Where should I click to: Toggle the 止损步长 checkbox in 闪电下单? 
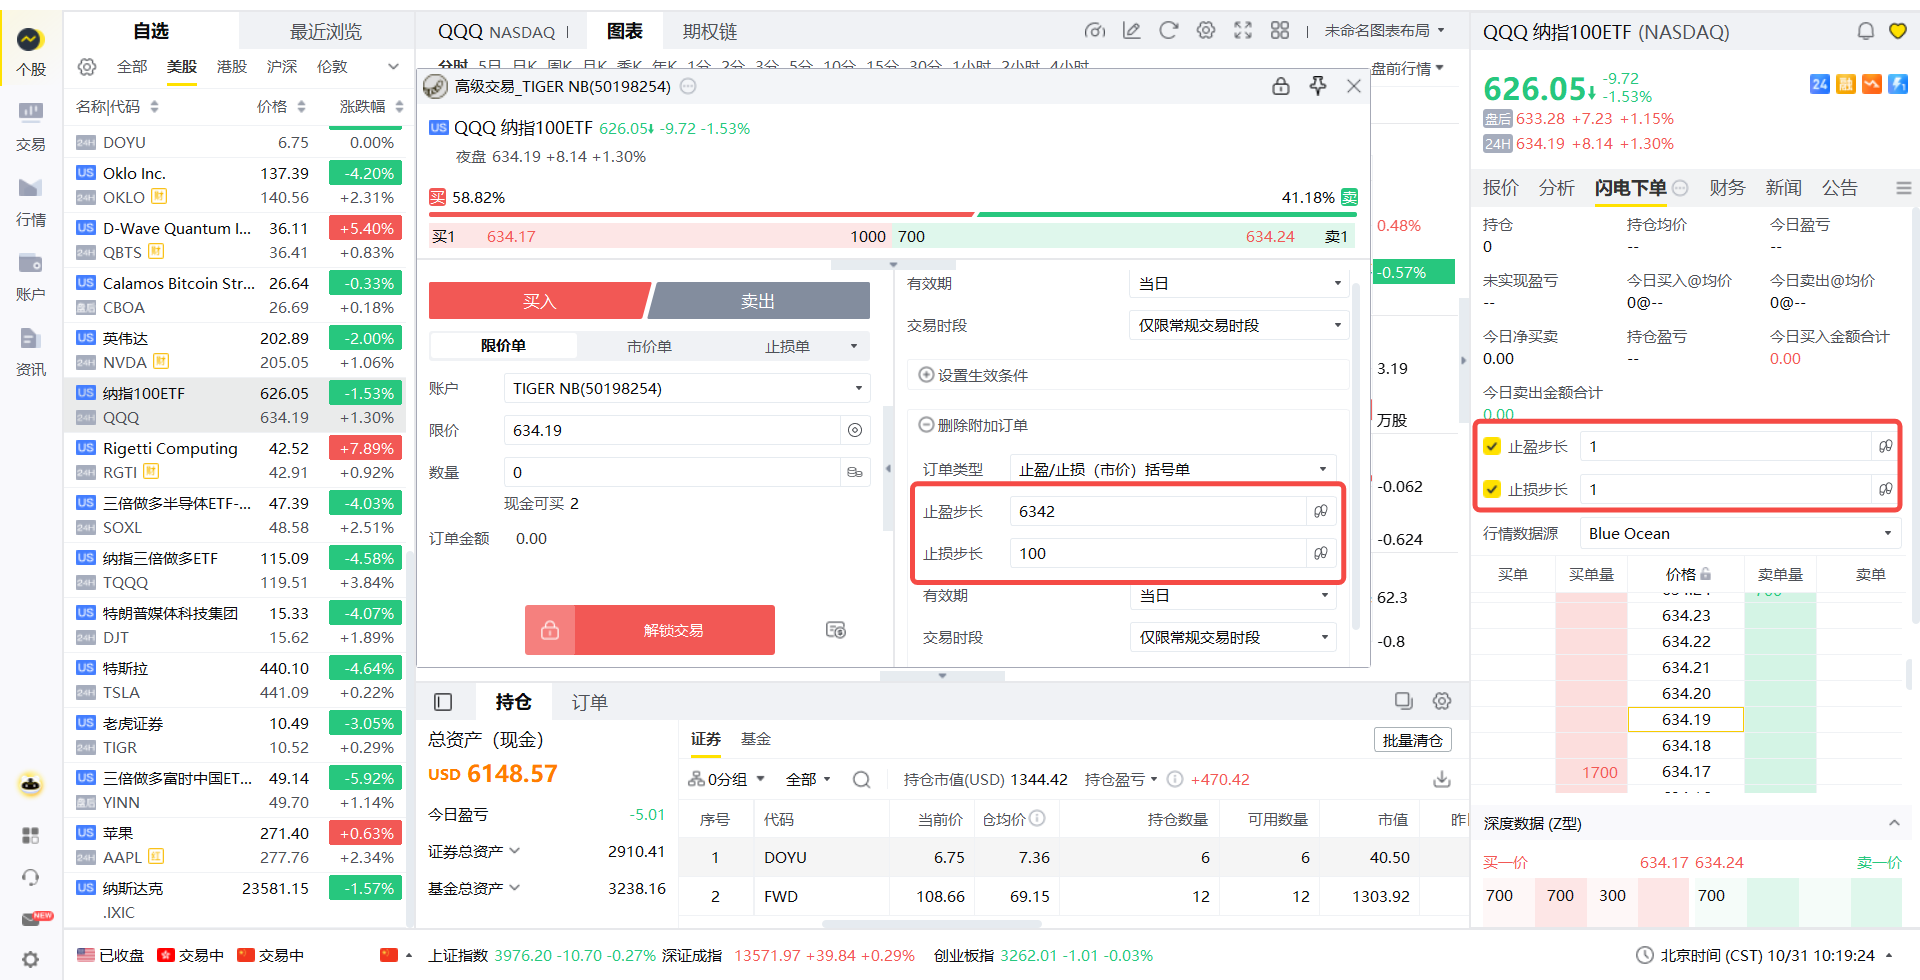click(1493, 489)
